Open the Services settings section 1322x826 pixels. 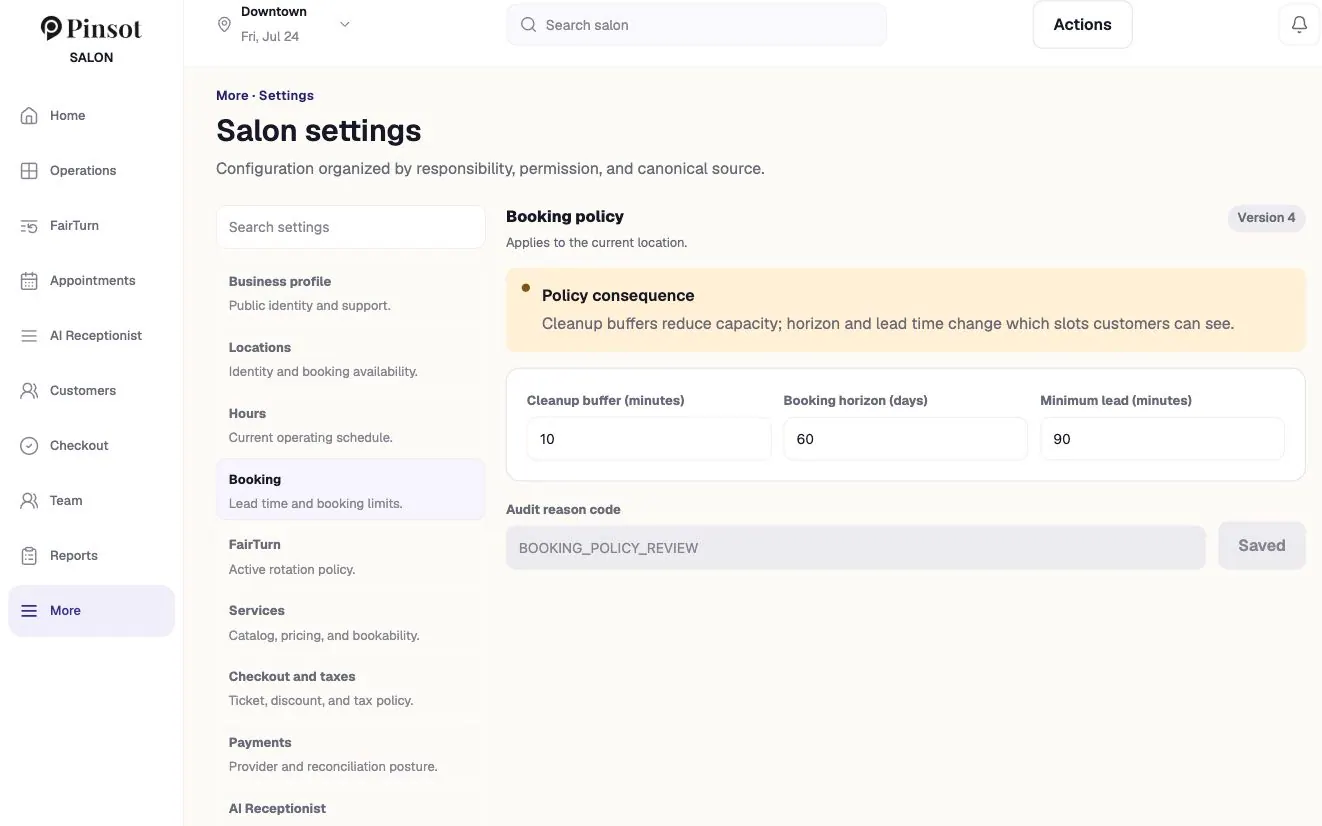point(351,622)
